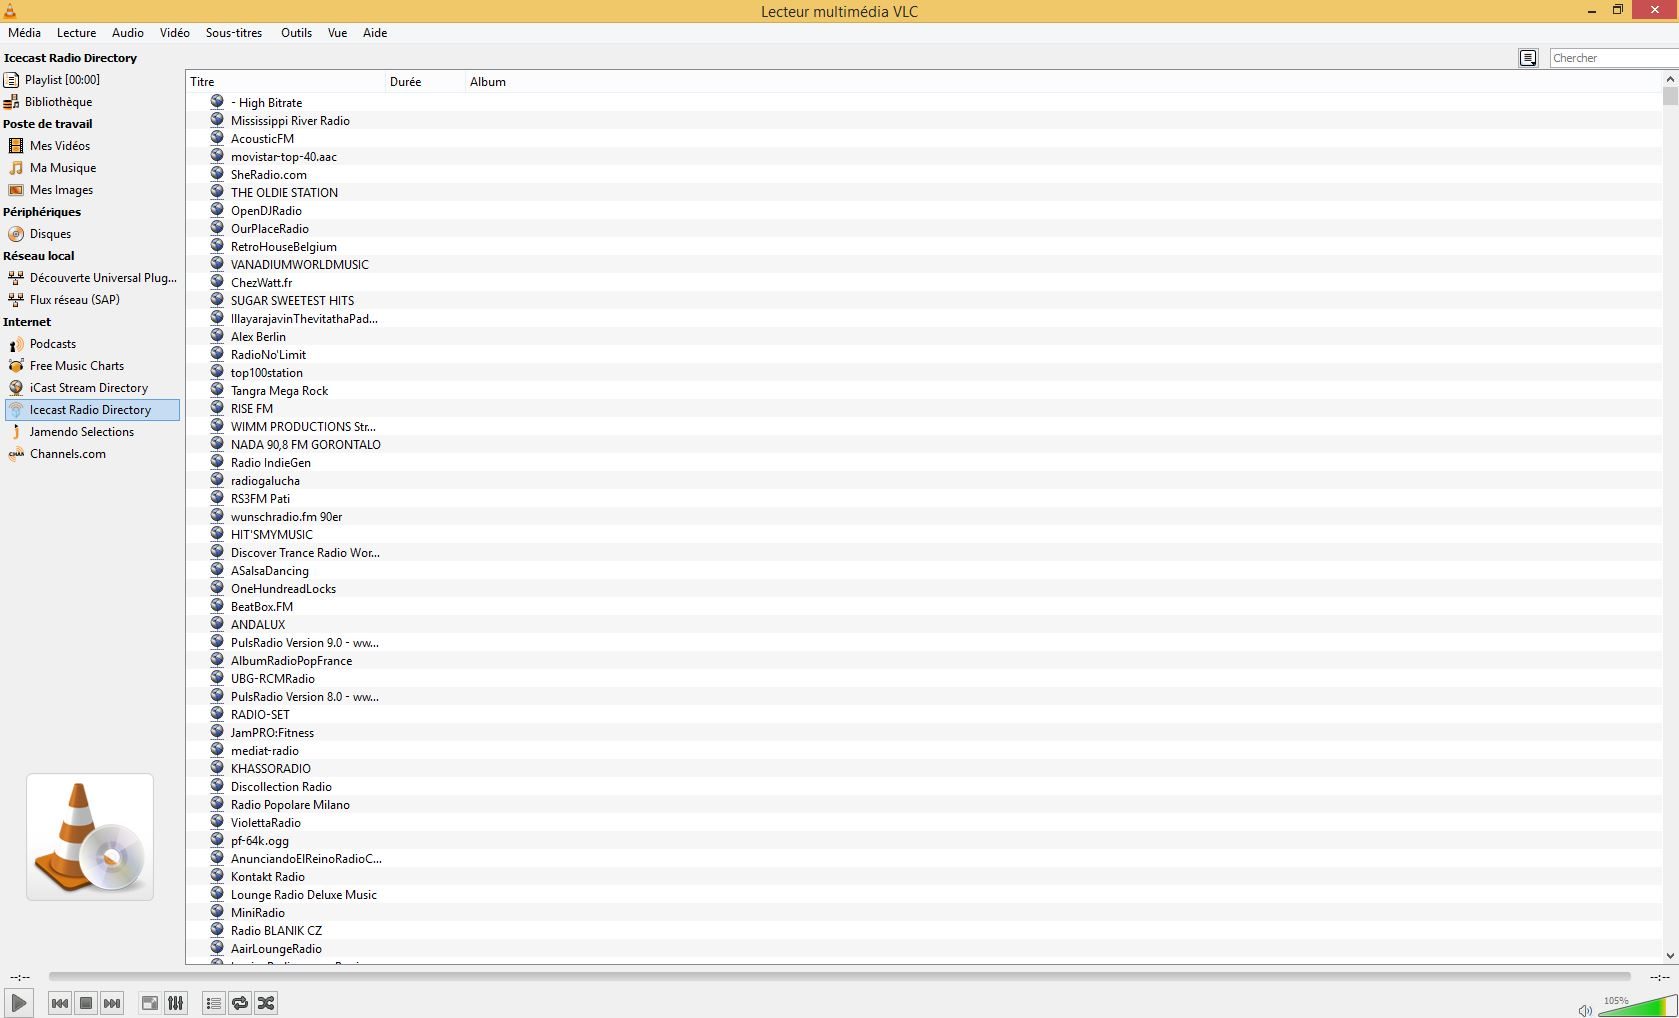Viewport: 1679px width, 1018px height.
Task: Select Playlist in the sidebar
Action: tap(62, 80)
